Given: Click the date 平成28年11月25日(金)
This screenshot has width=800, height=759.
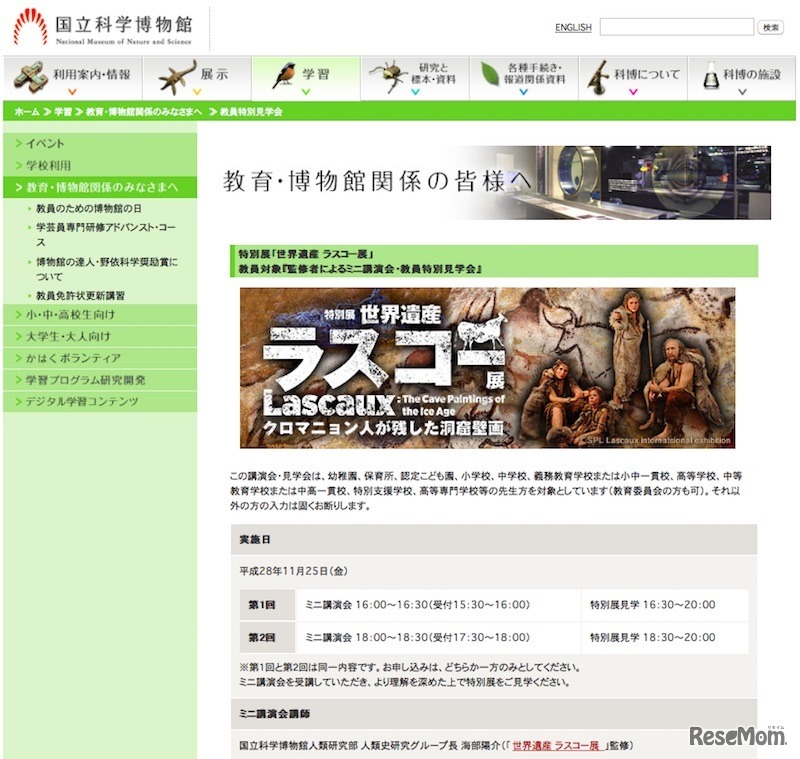Looking at the screenshot, I should pyautogui.click(x=294, y=571).
